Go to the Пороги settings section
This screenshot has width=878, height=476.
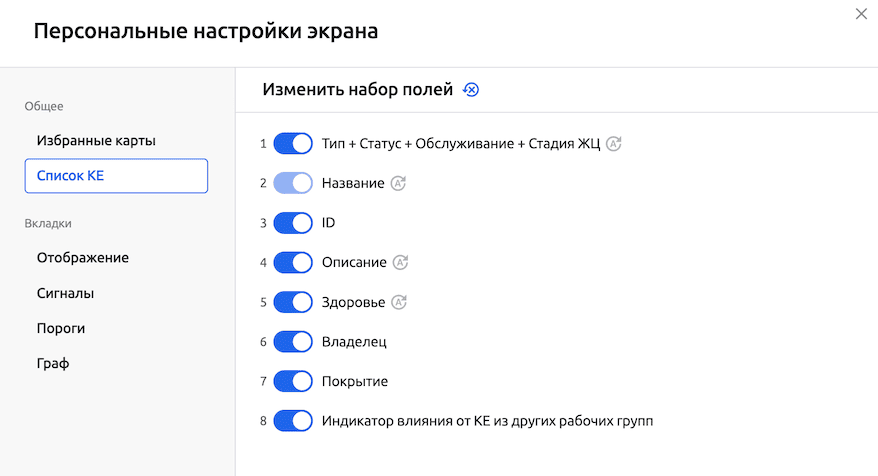point(61,328)
